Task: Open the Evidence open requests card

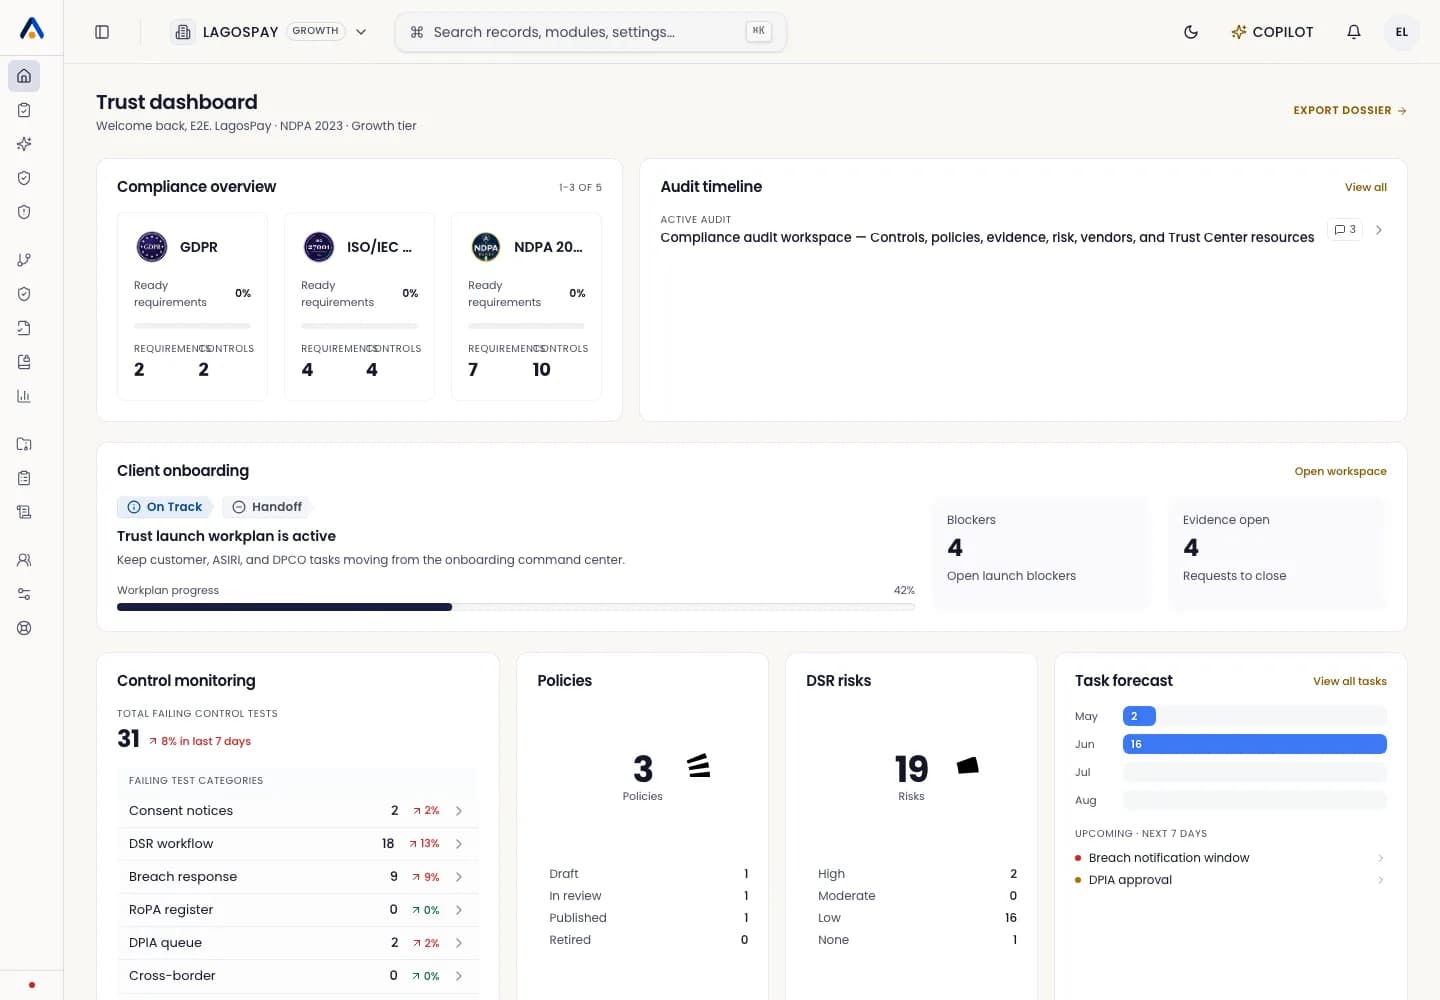Action: 1277,554
